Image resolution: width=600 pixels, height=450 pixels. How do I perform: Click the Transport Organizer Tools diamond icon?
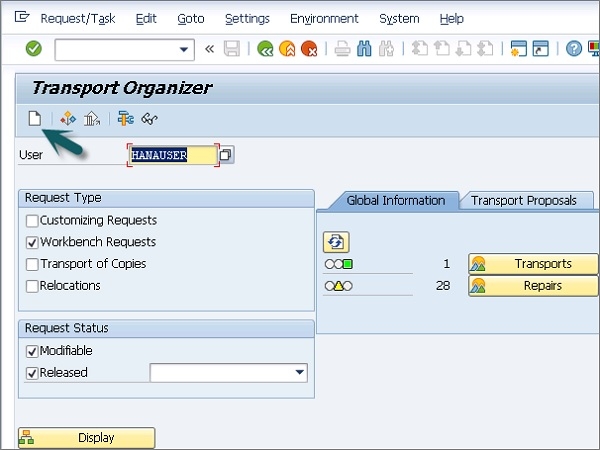(x=68, y=119)
